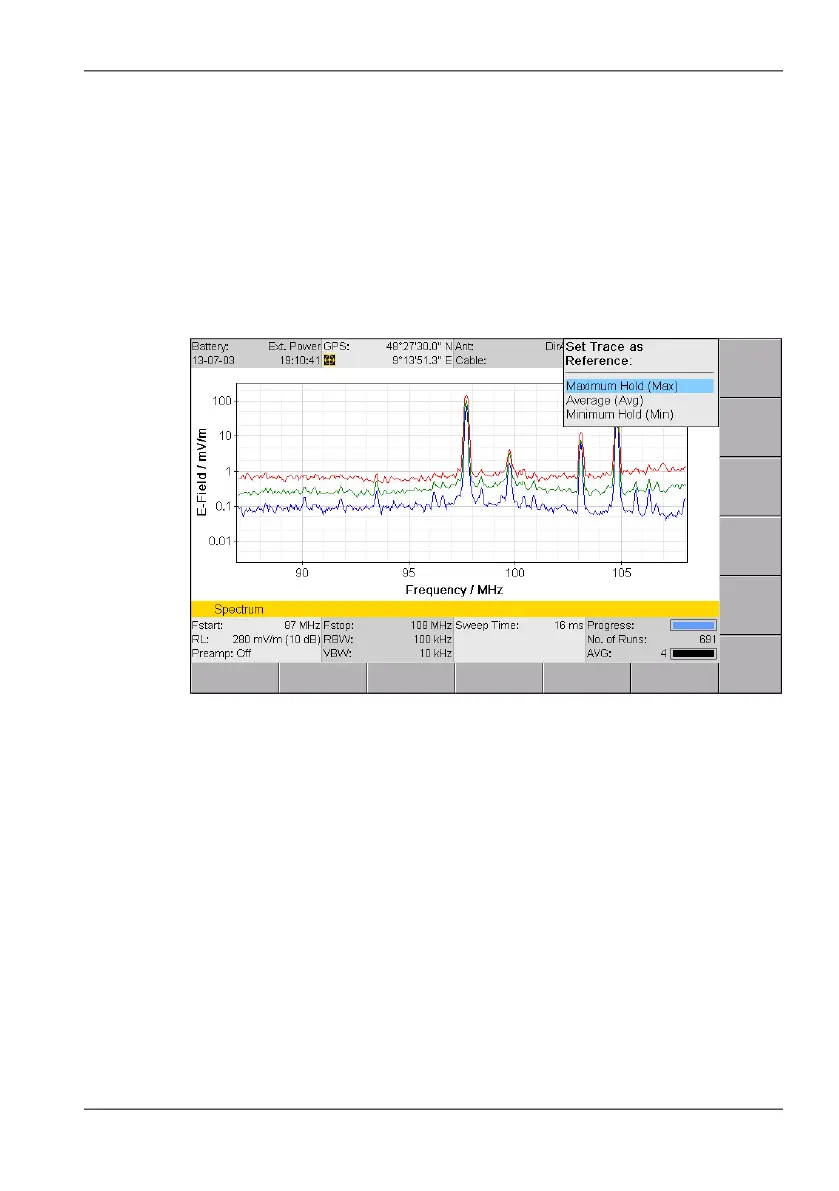Click the Fstop 108 MHz value
The image size is (839, 1191).
(x=431, y=626)
